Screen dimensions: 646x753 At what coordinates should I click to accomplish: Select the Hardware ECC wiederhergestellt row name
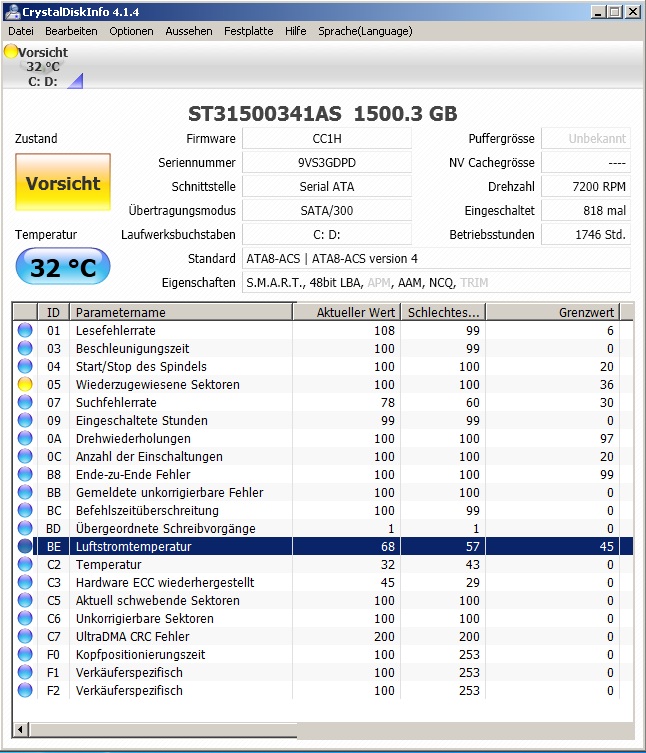point(165,583)
